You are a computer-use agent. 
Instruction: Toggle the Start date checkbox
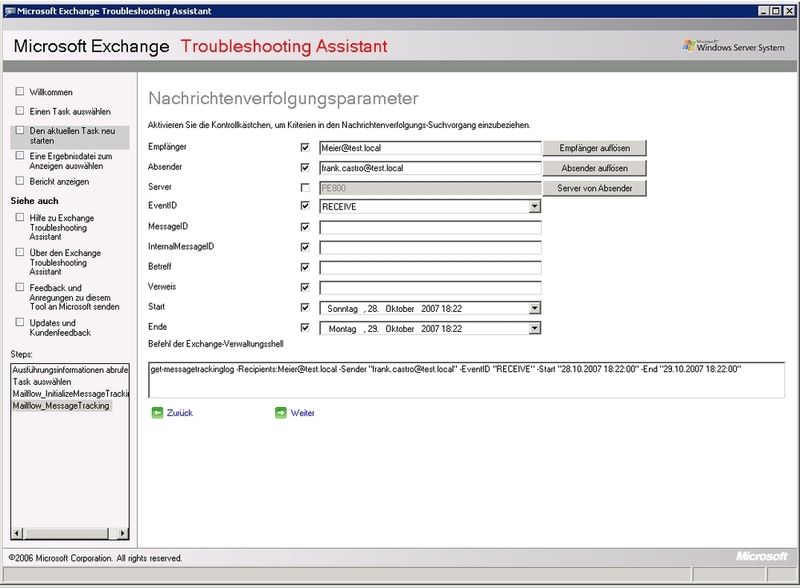(305, 307)
